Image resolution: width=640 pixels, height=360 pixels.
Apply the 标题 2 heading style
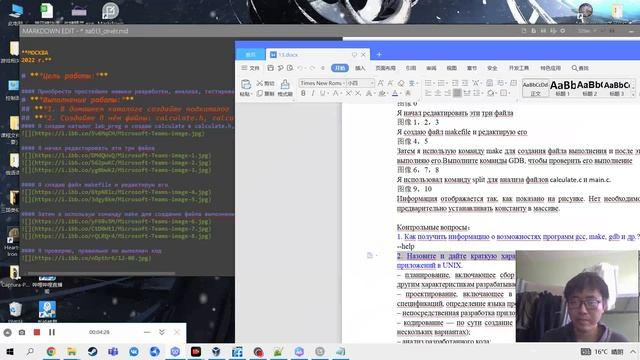click(x=589, y=88)
